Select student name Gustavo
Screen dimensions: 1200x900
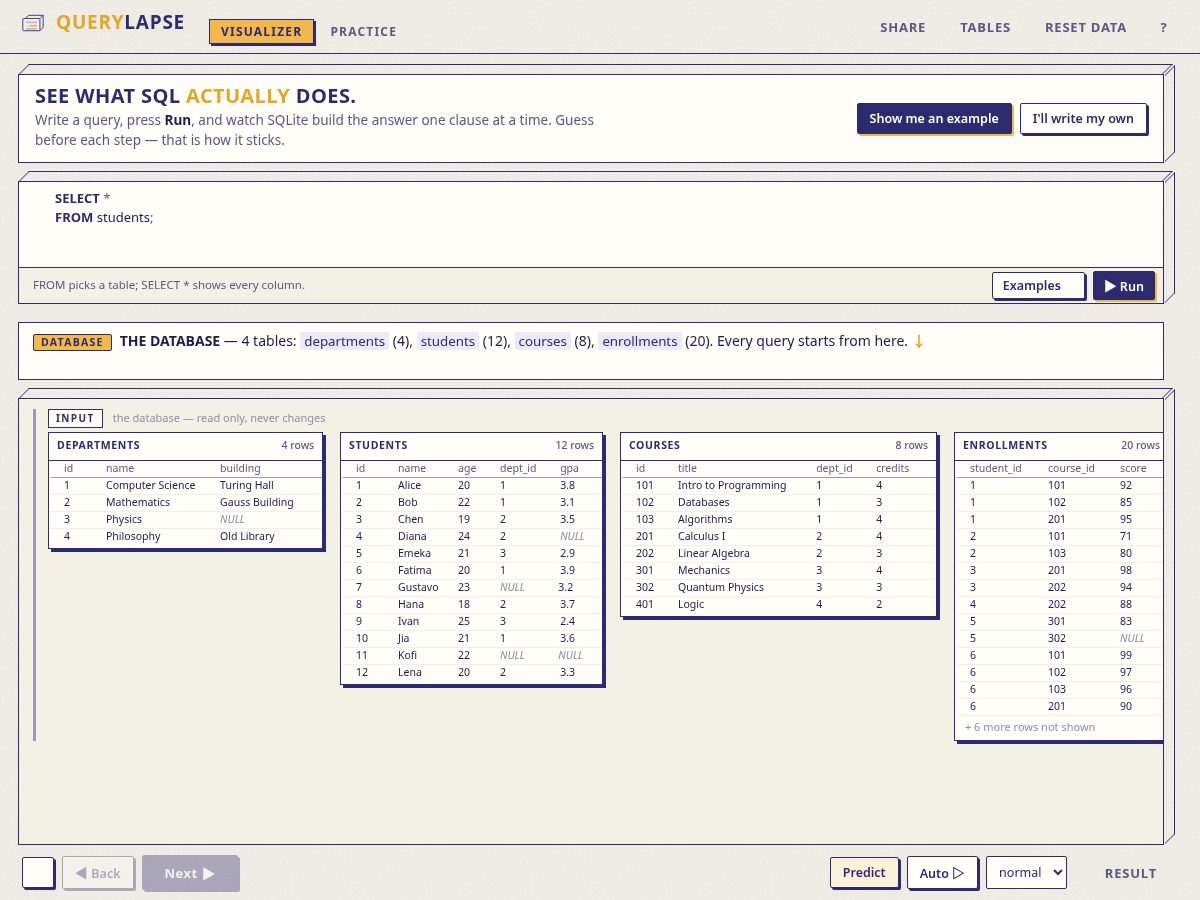[418, 587]
